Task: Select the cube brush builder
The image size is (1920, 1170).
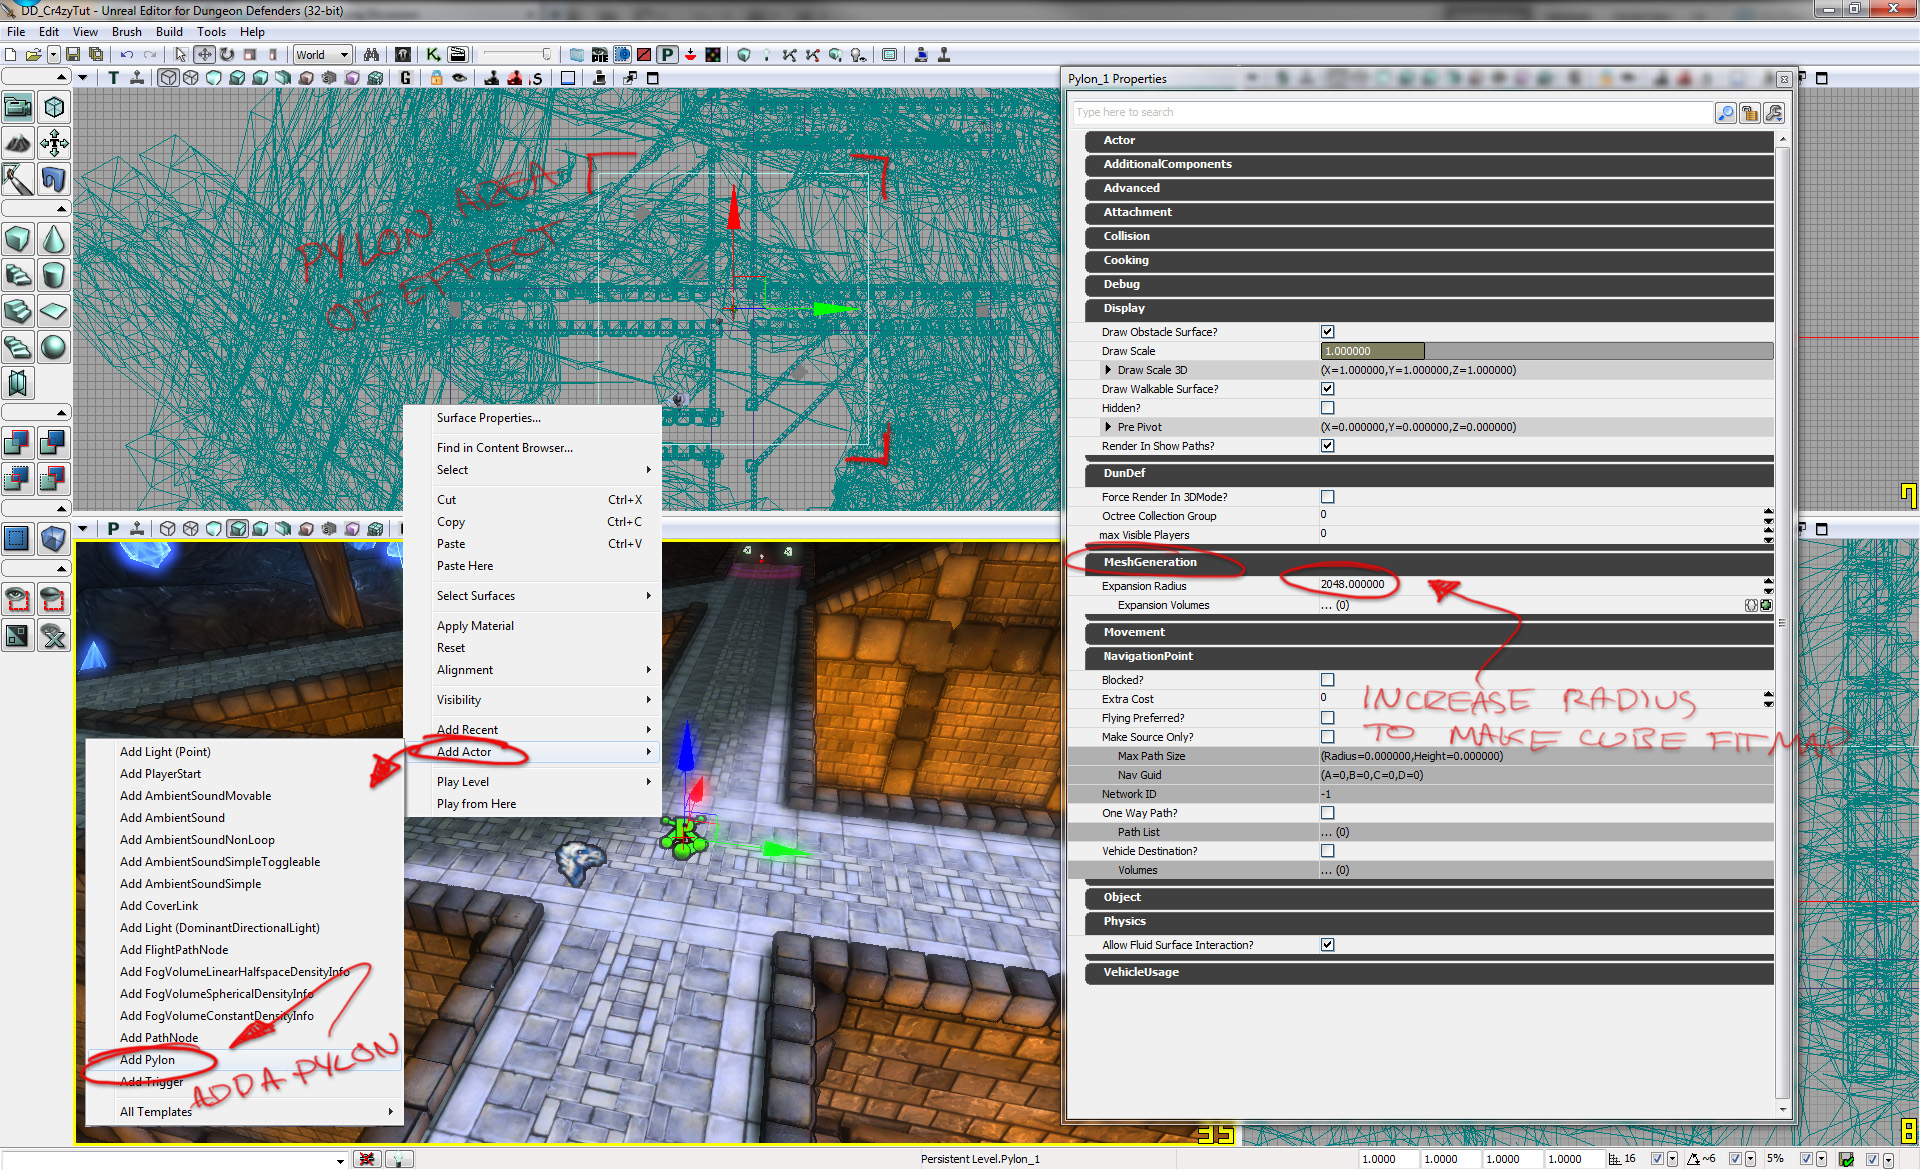Action: 18,239
